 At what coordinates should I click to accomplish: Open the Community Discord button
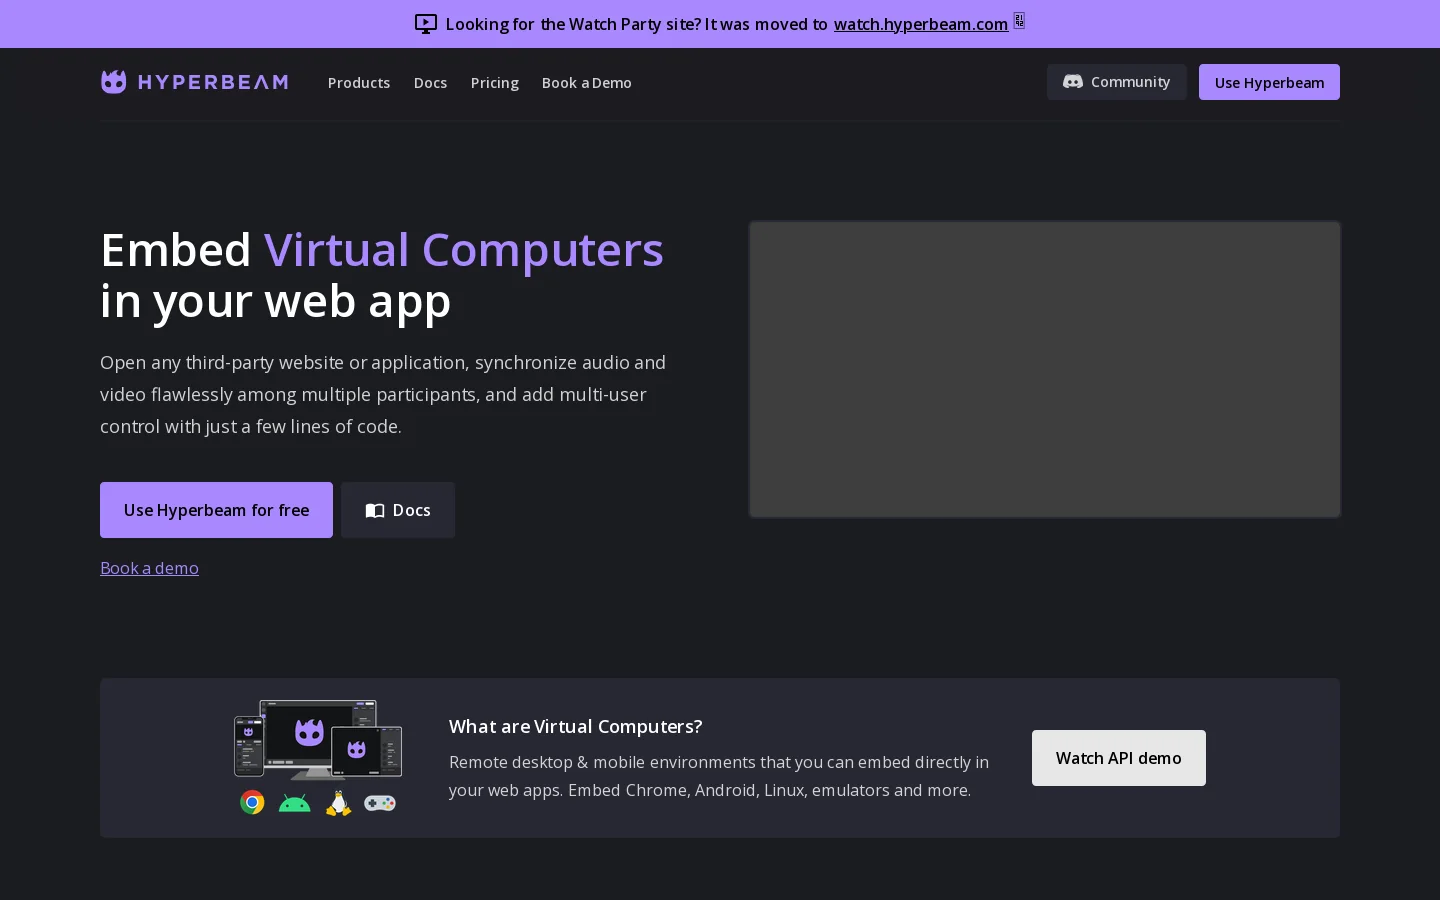(1117, 82)
